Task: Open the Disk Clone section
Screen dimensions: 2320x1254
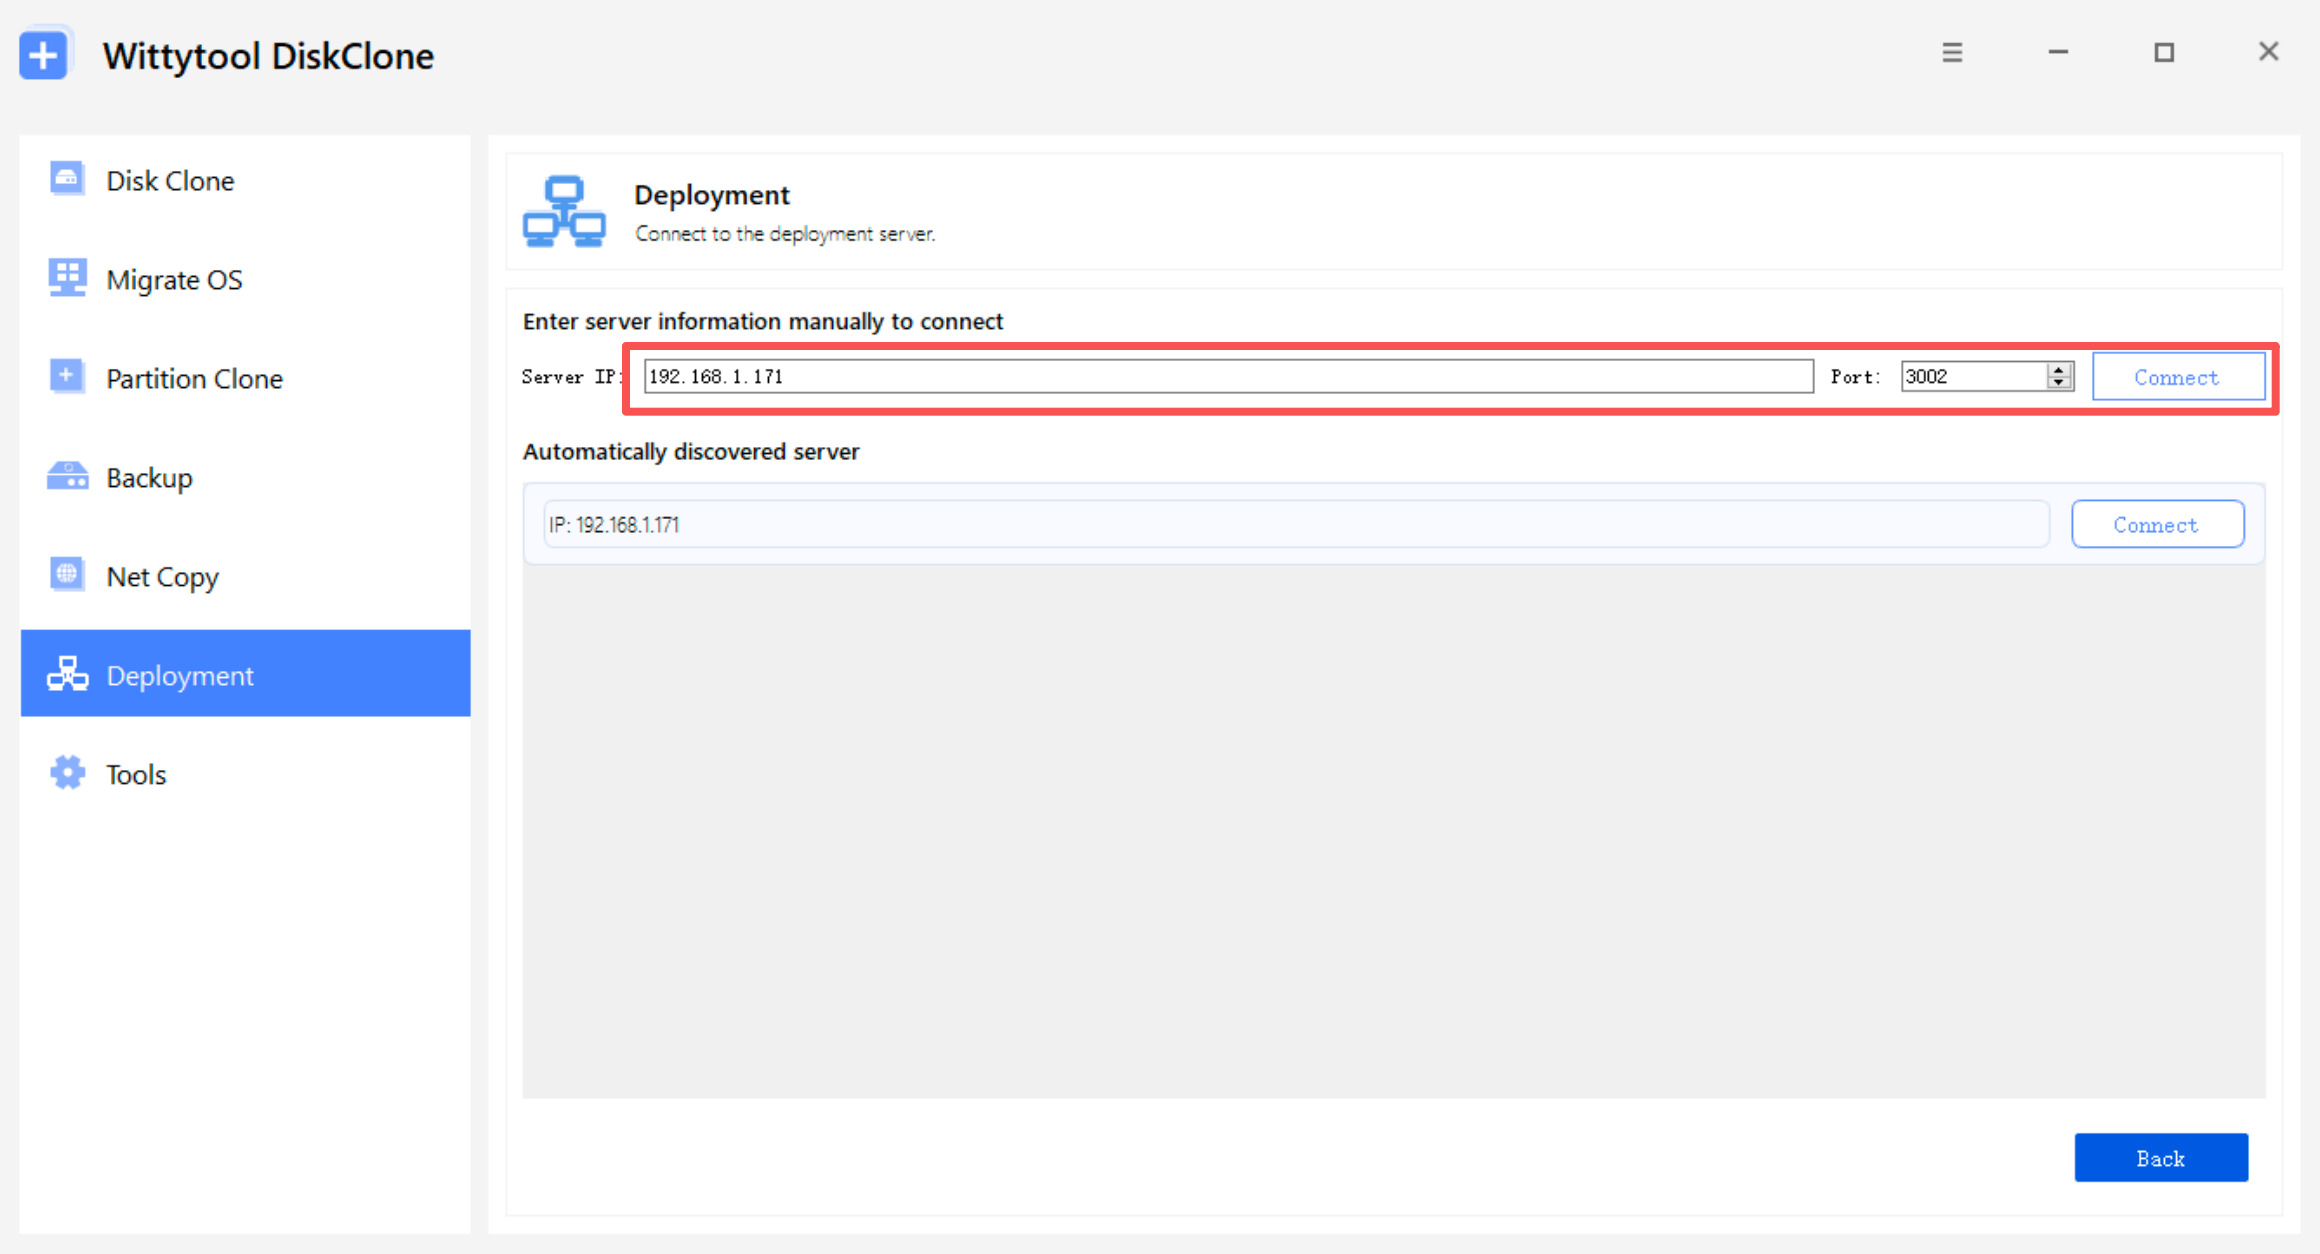Action: click(245, 180)
